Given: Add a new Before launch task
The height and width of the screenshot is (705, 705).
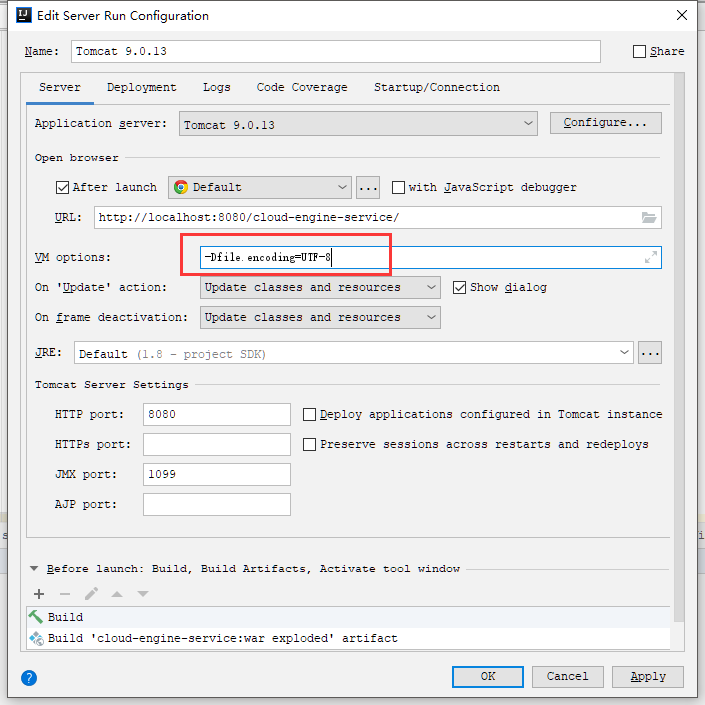Looking at the screenshot, I should [39, 594].
